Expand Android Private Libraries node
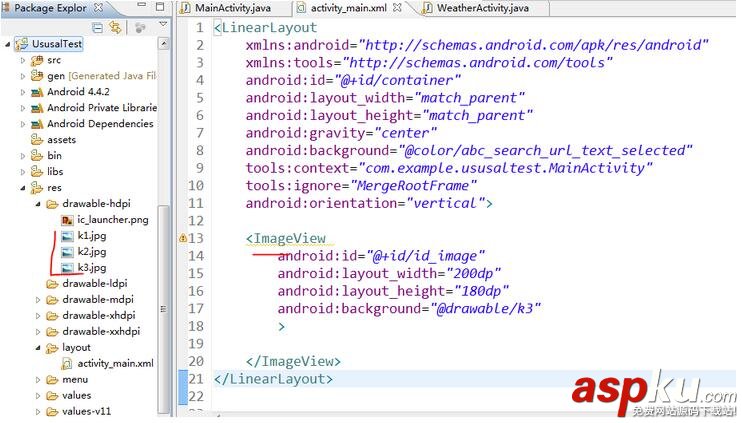742x423 pixels. pyautogui.click(x=23, y=108)
